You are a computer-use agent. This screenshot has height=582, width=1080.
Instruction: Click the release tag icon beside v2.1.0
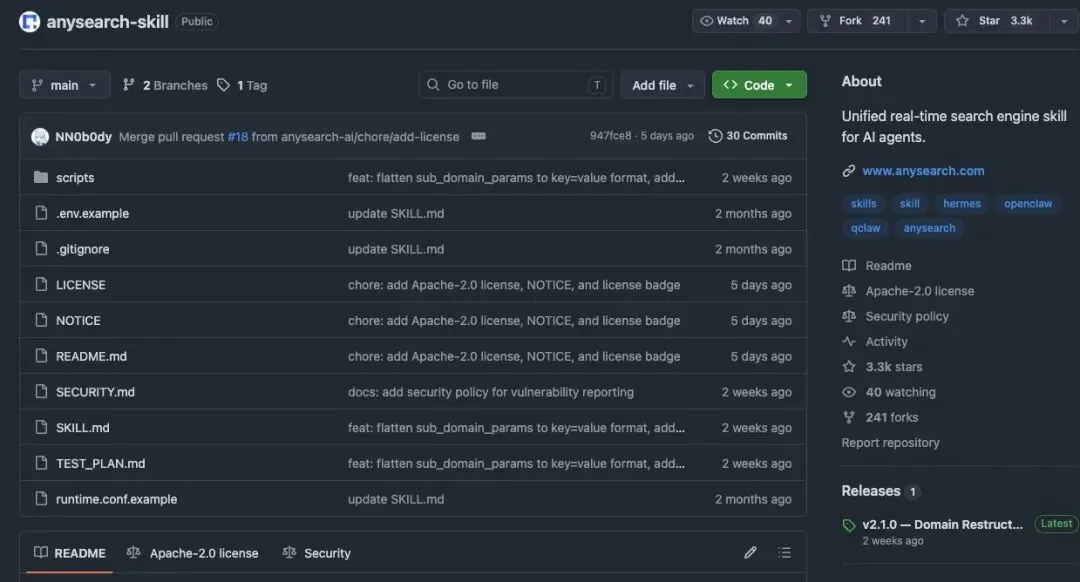click(849, 526)
